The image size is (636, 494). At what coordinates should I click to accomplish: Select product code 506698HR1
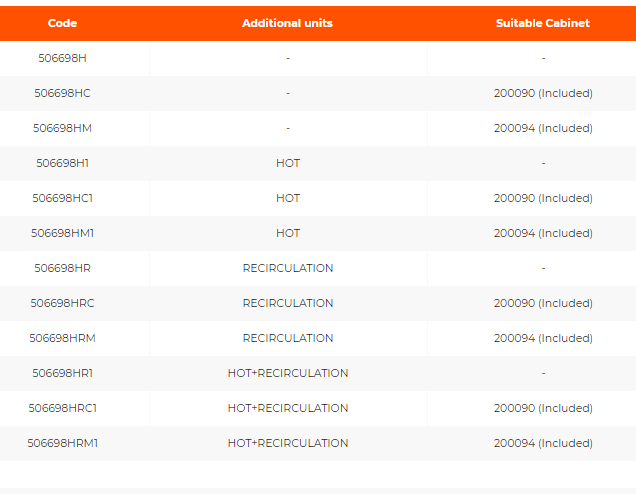[62, 373]
